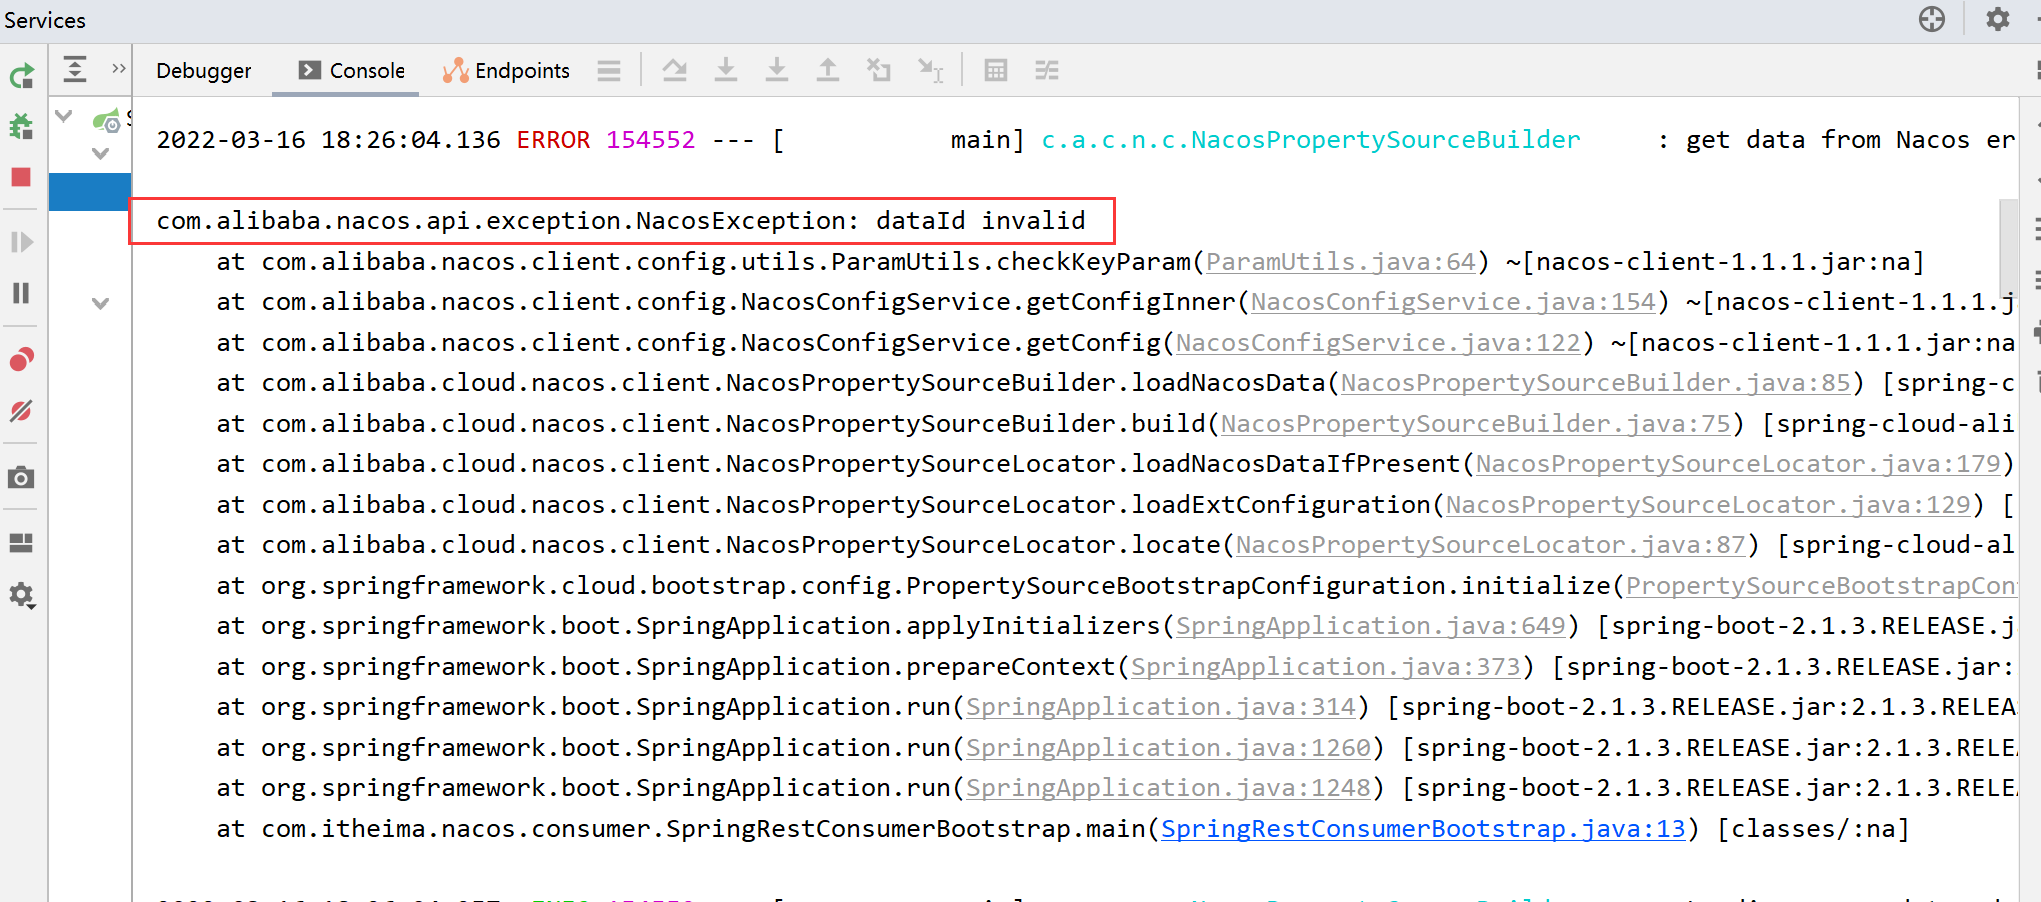
Task: Click the camera thread dump icon
Action: pyautogui.click(x=21, y=478)
